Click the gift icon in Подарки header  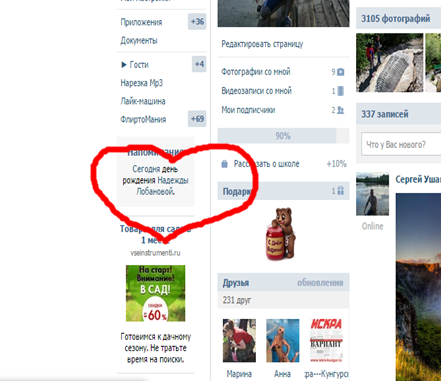point(340,191)
